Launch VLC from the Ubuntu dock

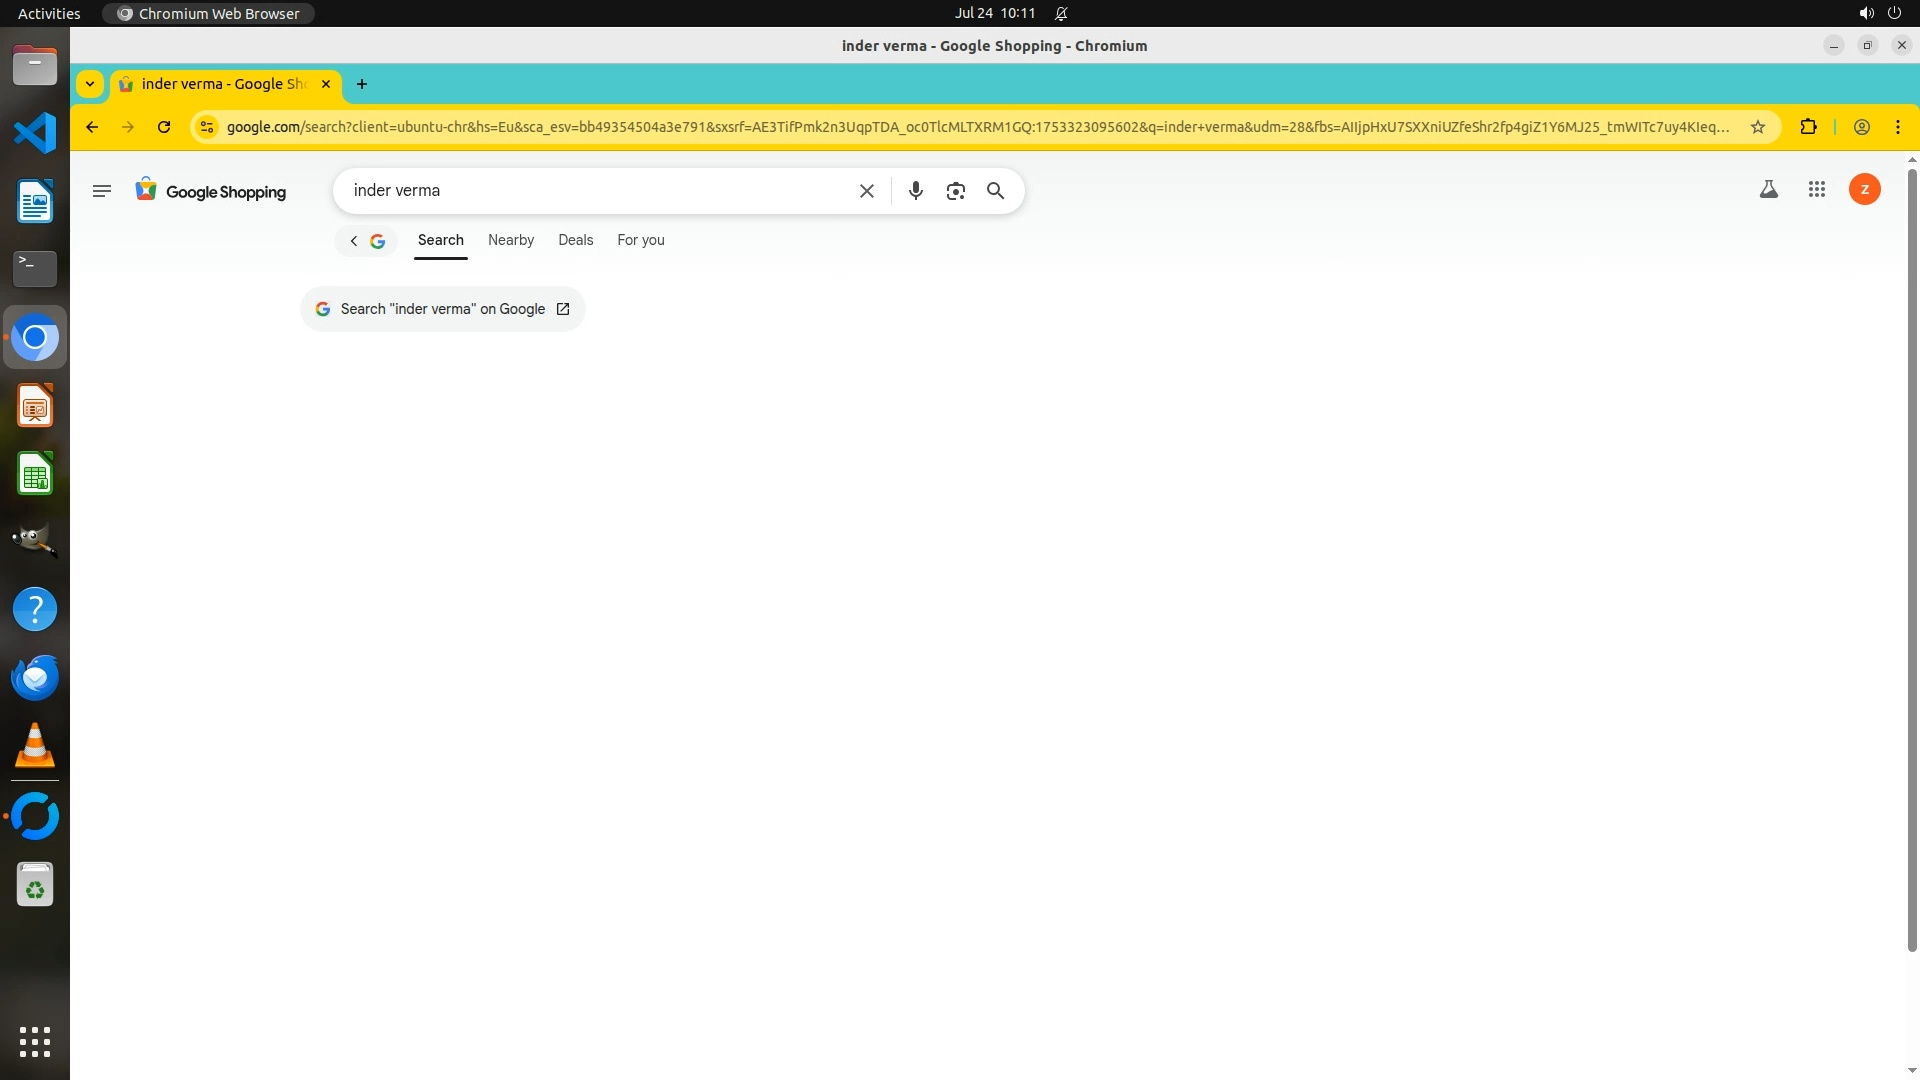35,746
